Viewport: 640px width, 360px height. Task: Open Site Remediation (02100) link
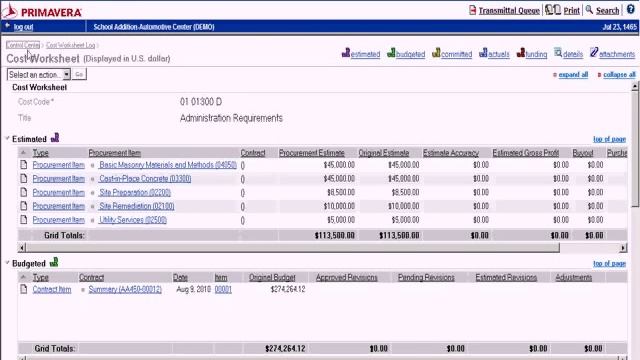tap(137, 206)
